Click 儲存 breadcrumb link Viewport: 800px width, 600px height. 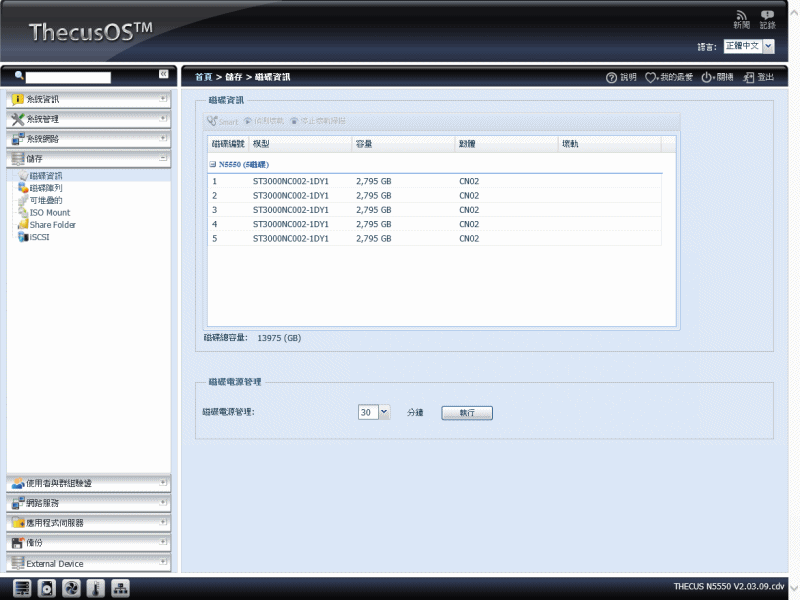point(234,77)
